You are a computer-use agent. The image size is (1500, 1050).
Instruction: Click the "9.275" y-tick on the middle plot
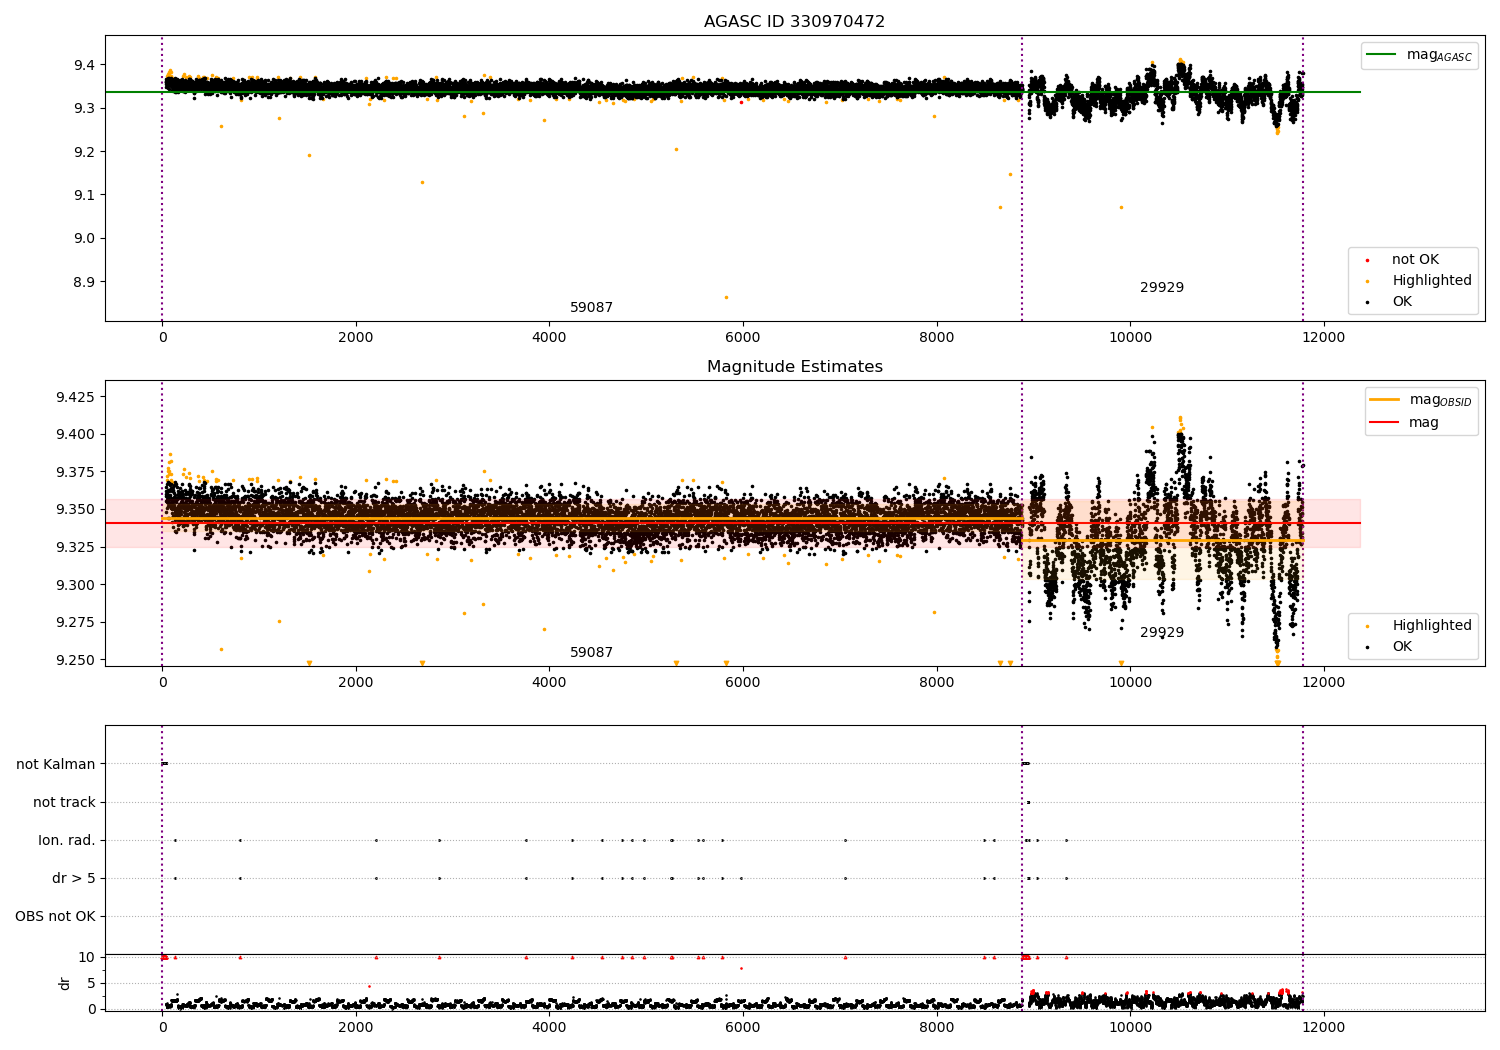[x=75, y=623]
